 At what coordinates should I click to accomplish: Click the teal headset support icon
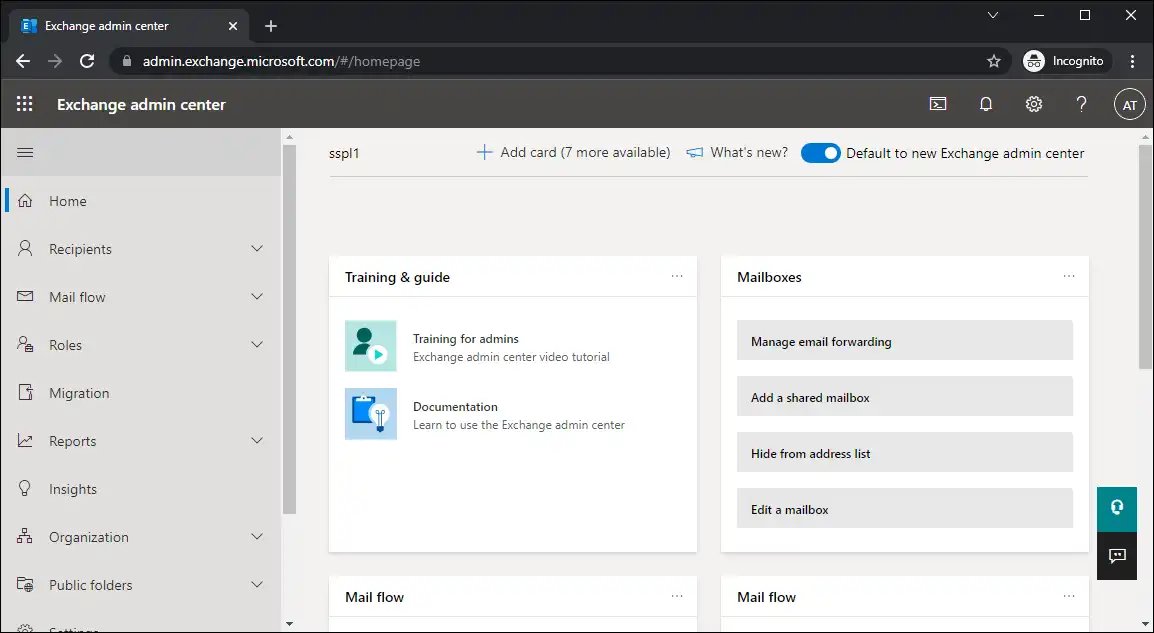pyautogui.click(x=1117, y=507)
